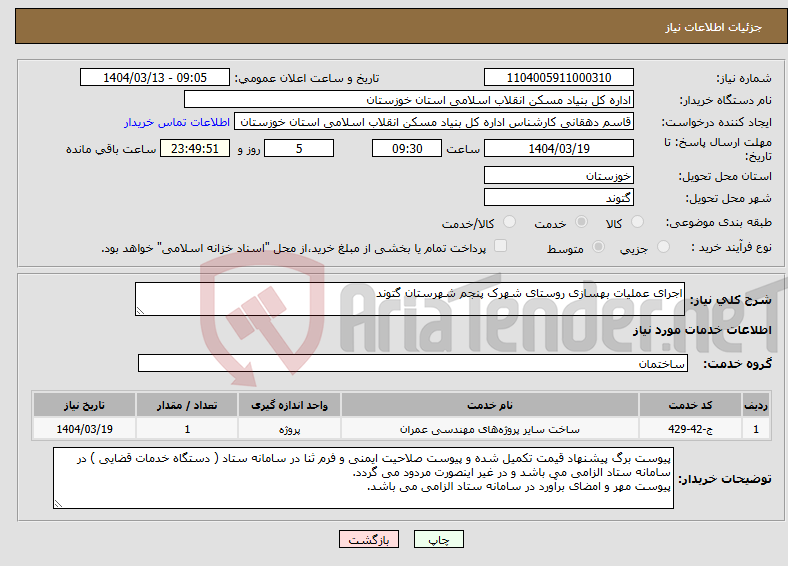Screen dimensions: 788x566
Task: Click the گروه خدمت field ساختمان
Action: pyautogui.click(x=413, y=363)
